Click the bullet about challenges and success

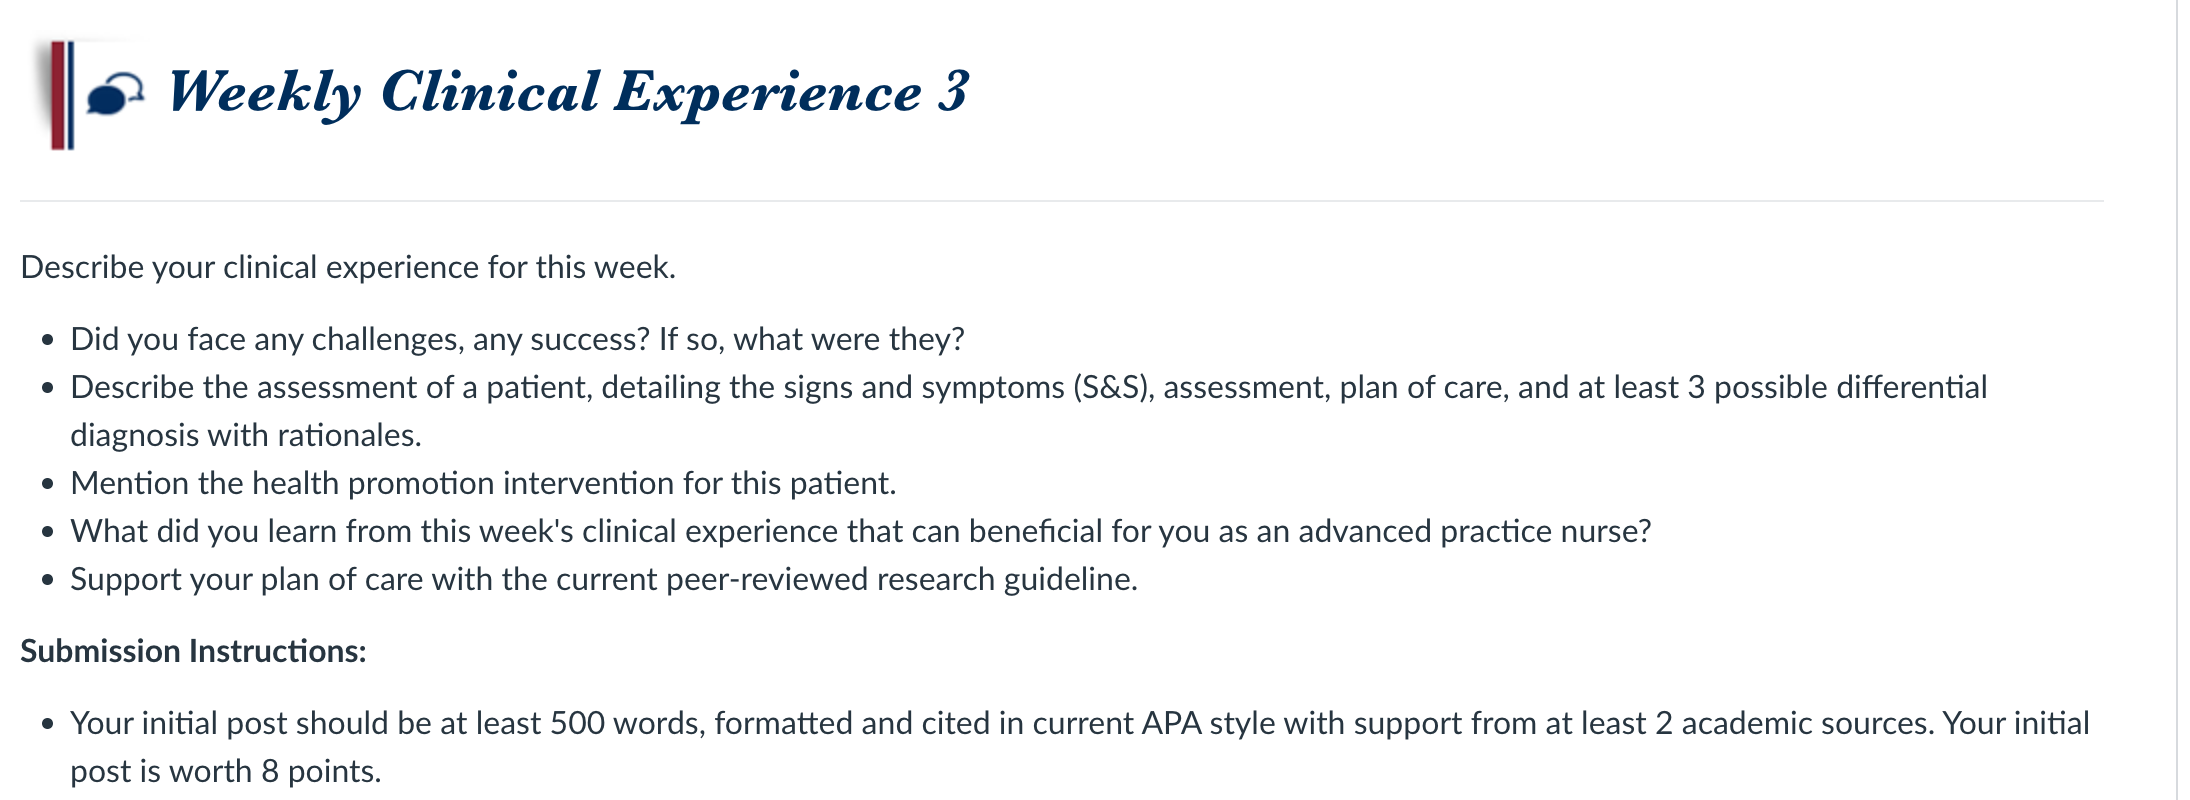tap(517, 339)
